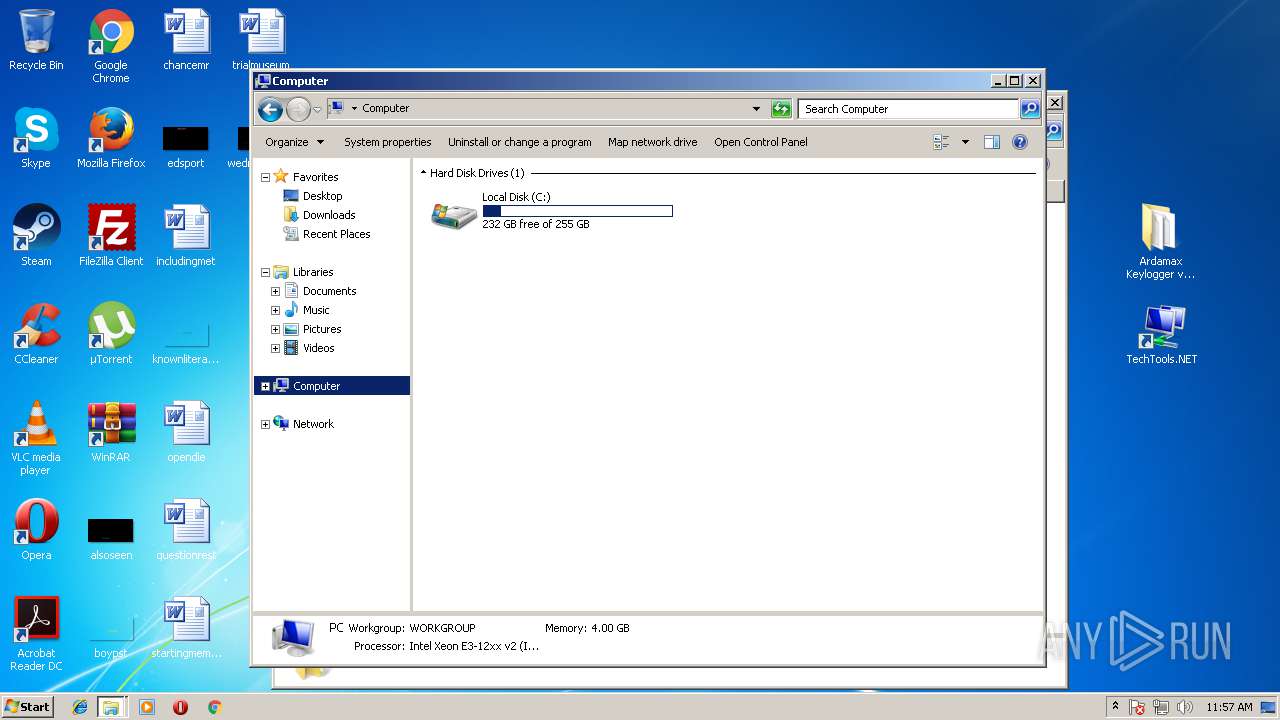Viewport: 1280px width, 720px height.
Task: Collapse the Favorites tree group
Action: (x=265, y=177)
